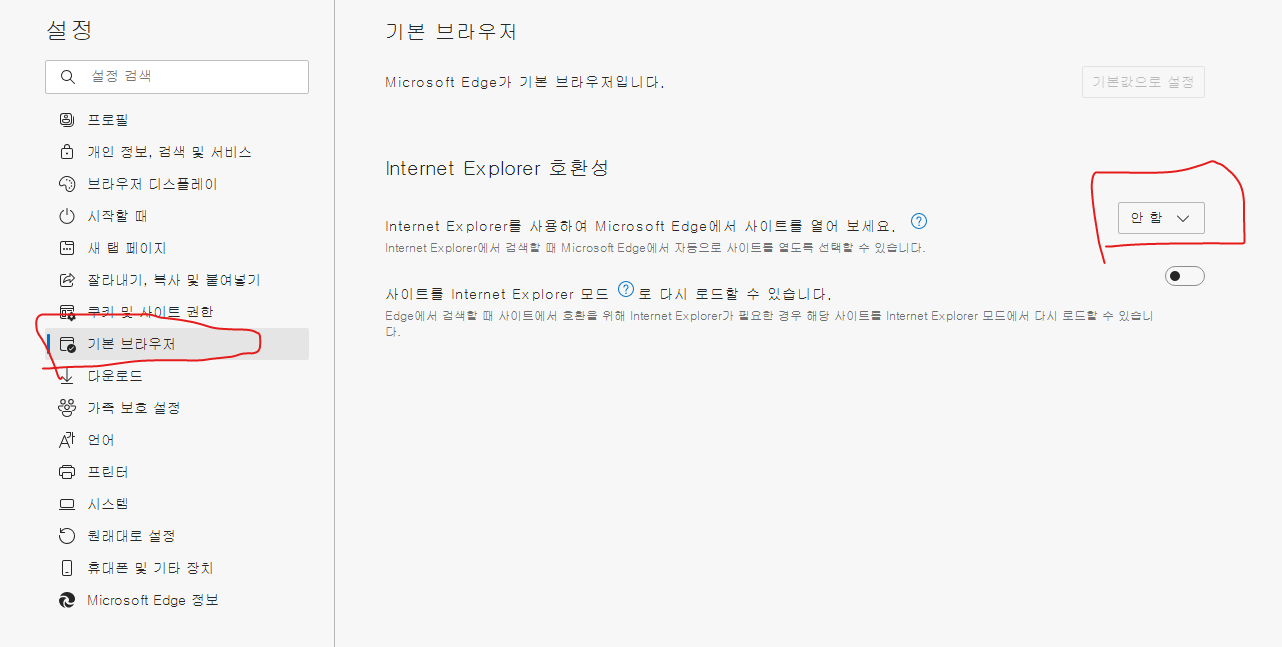This screenshot has width=1282, height=647.
Task: Select 기본 브라우저 menu item
Action: click(177, 344)
